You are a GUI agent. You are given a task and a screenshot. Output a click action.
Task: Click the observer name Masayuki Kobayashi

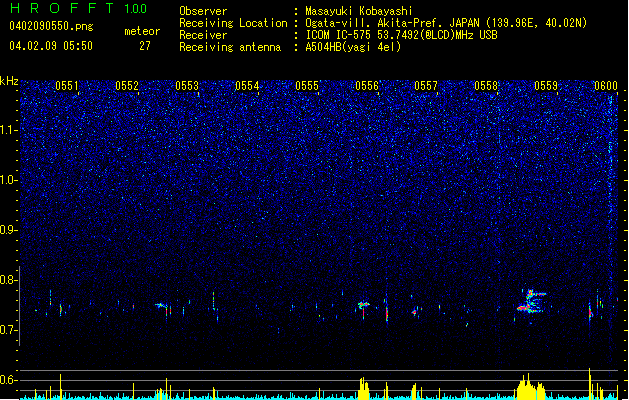click(x=359, y=11)
